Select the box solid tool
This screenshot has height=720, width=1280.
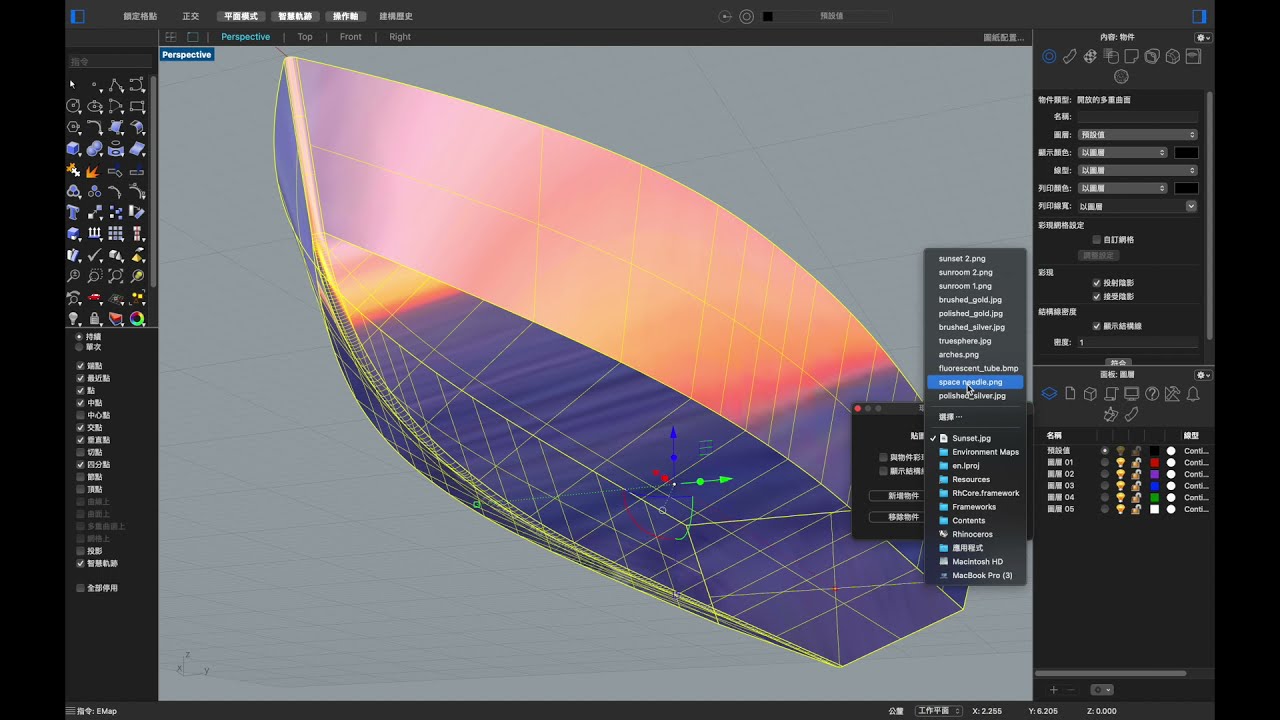72,148
